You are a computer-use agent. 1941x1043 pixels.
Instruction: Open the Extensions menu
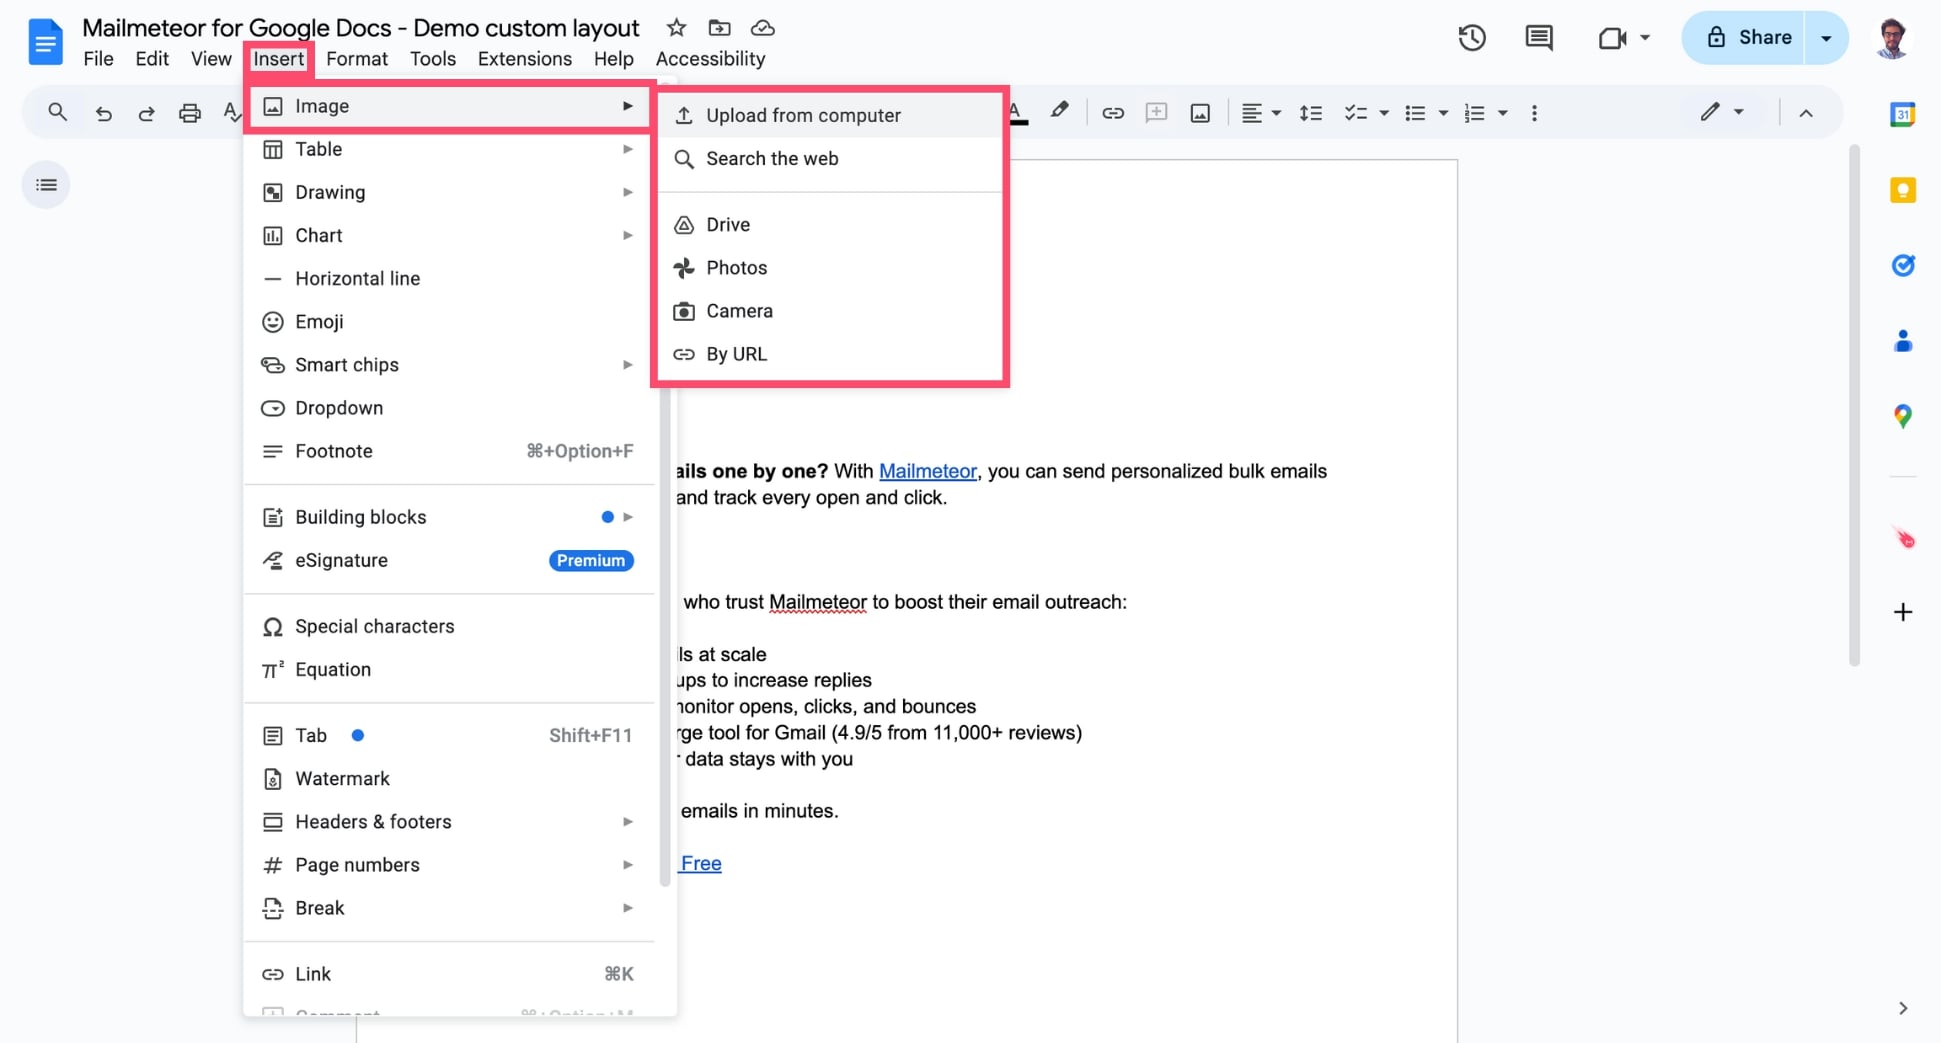[x=525, y=59]
